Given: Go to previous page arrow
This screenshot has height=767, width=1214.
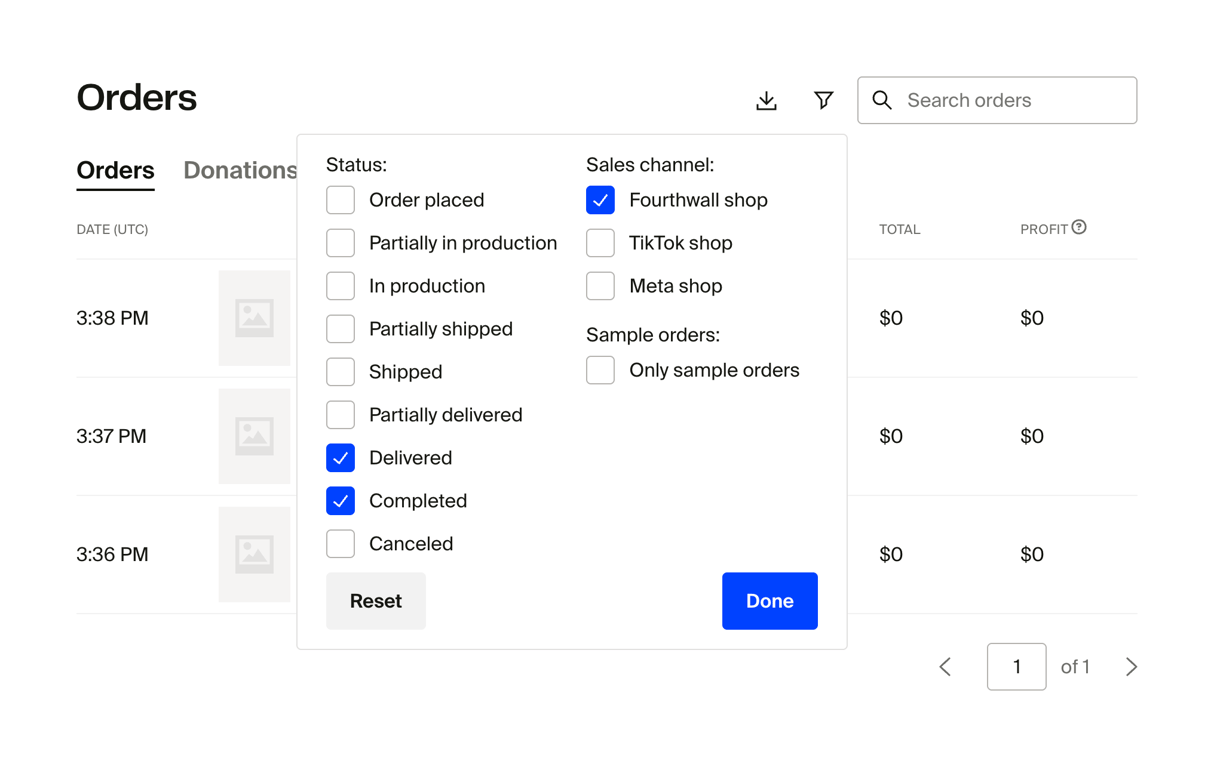Looking at the screenshot, I should click(945, 666).
